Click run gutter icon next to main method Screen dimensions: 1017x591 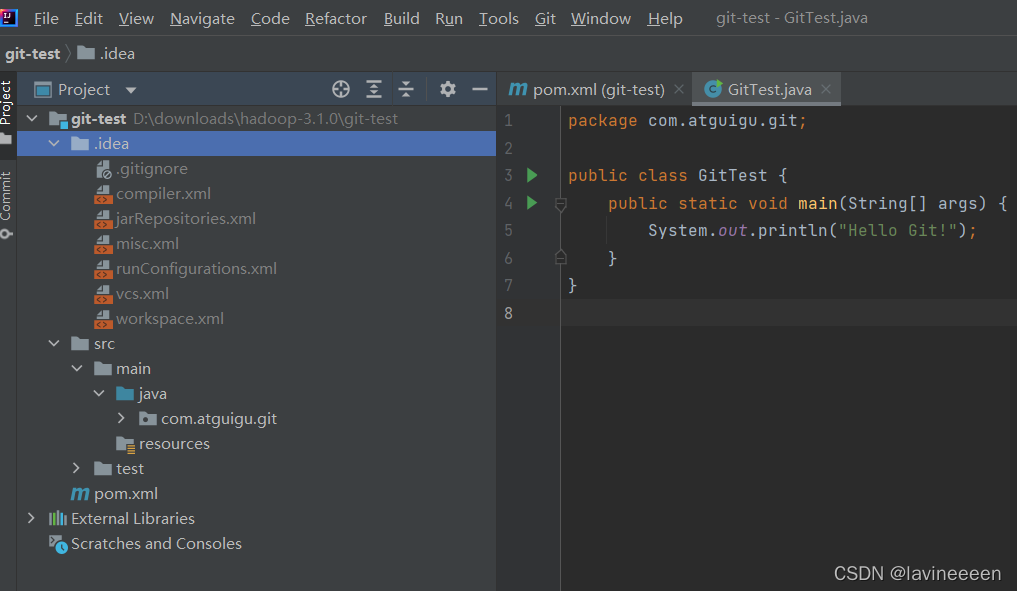(532, 203)
